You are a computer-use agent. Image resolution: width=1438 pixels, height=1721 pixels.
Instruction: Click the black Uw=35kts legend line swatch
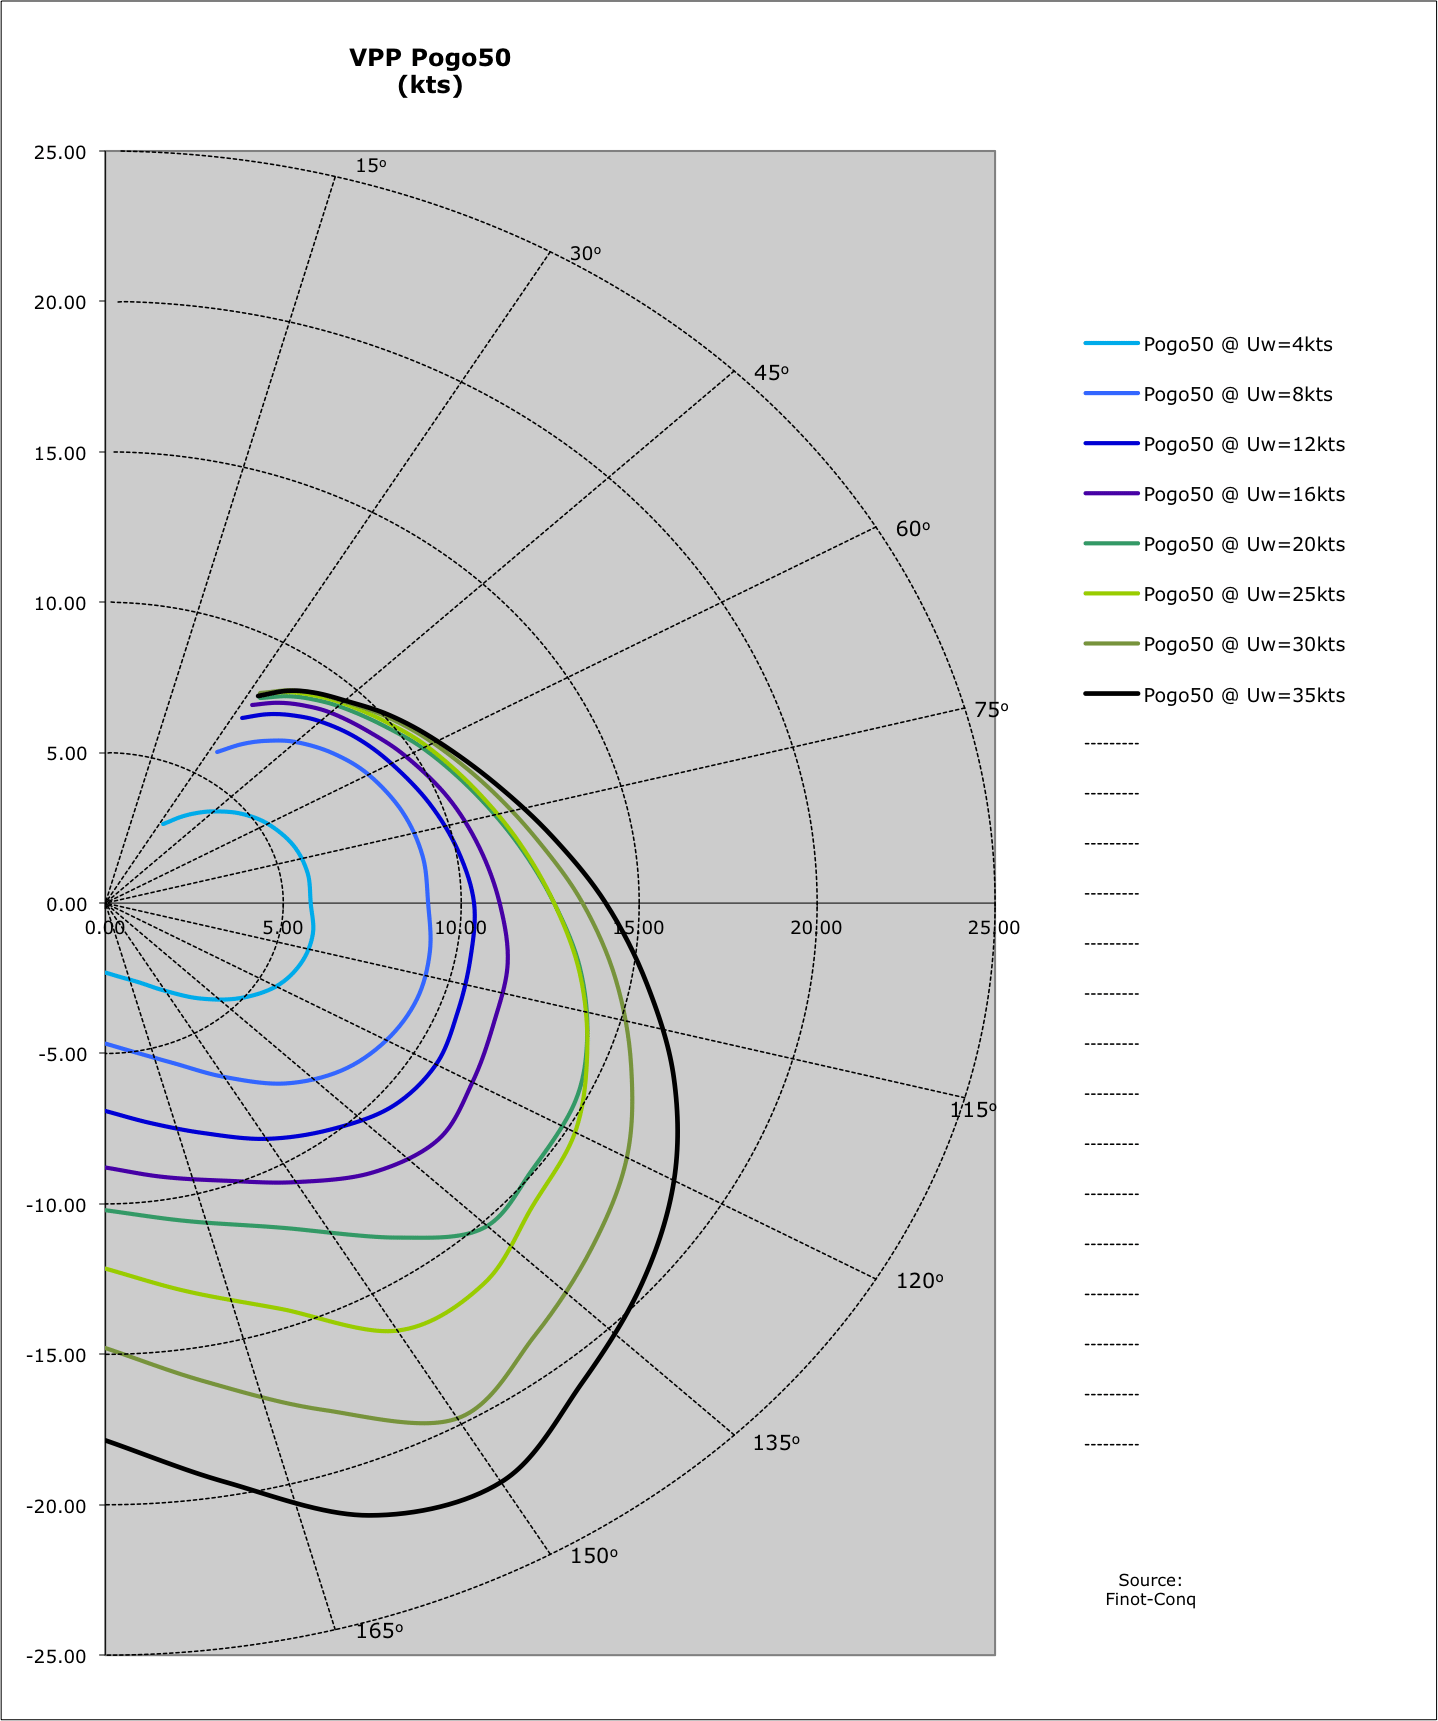pyautogui.click(x=1112, y=693)
